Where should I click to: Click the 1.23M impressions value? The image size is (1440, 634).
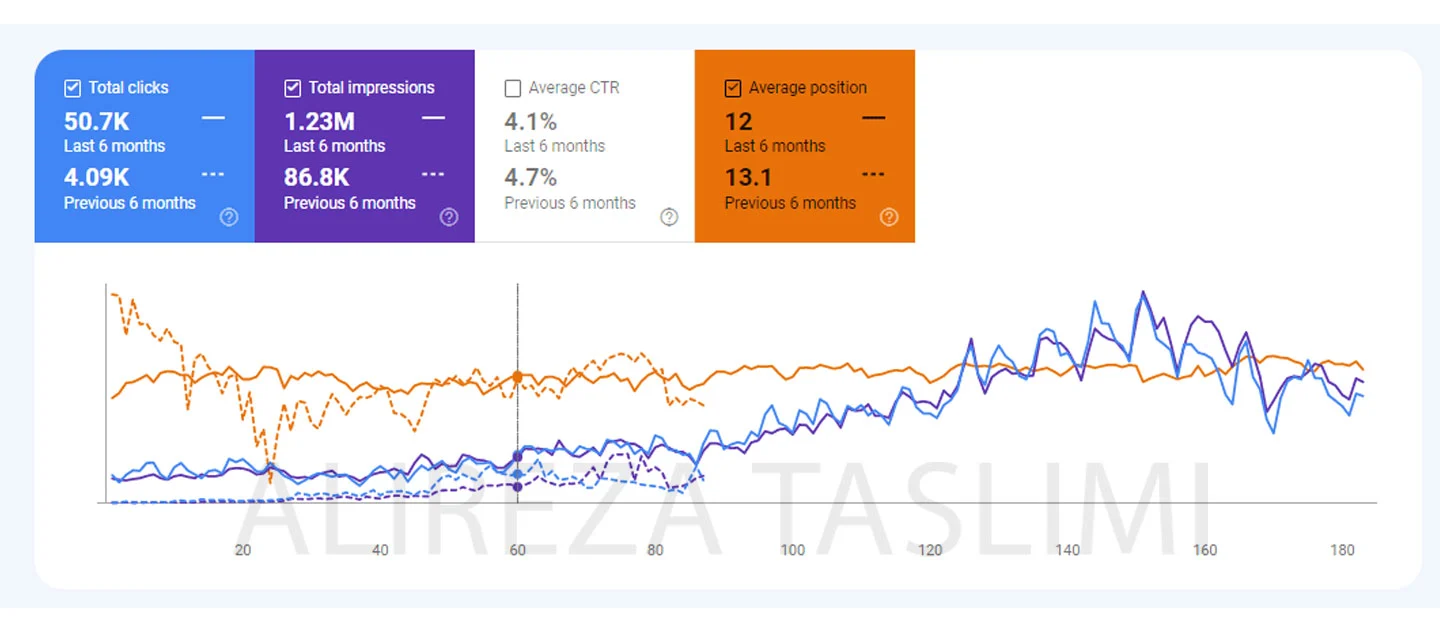[319, 122]
